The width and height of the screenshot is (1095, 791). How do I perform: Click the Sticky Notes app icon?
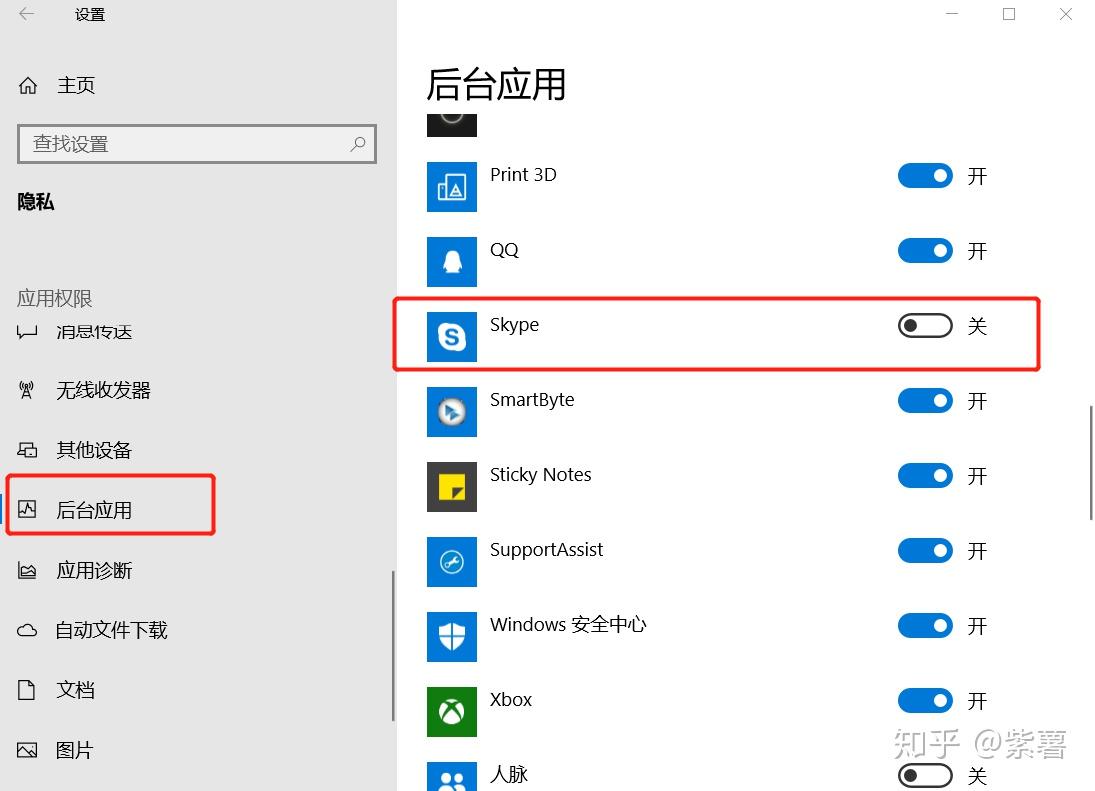[x=452, y=487]
